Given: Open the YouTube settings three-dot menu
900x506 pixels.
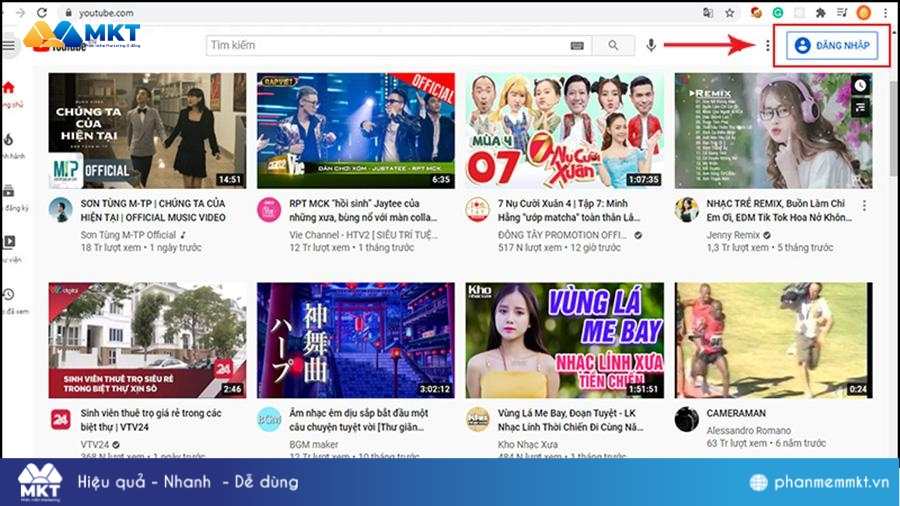Looking at the screenshot, I should tap(767, 45).
